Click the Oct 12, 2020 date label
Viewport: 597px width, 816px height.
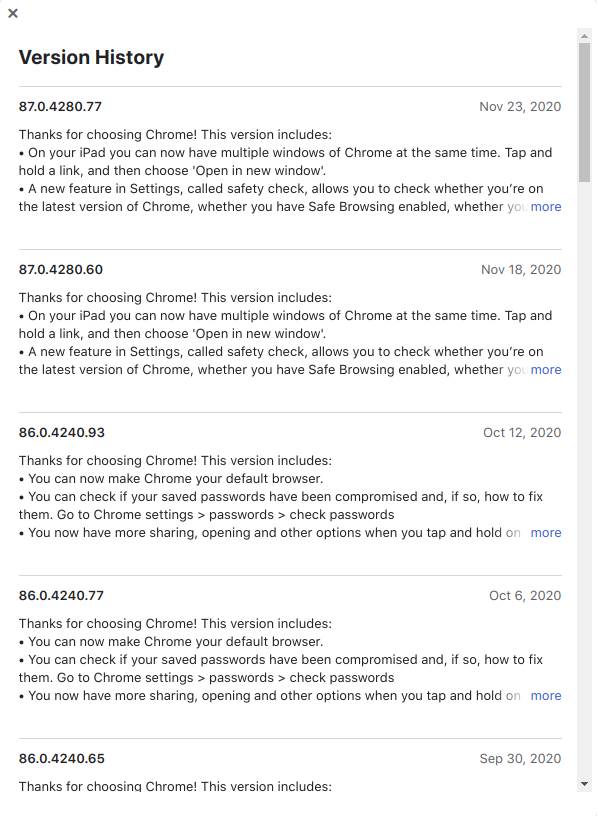click(520, 432)
